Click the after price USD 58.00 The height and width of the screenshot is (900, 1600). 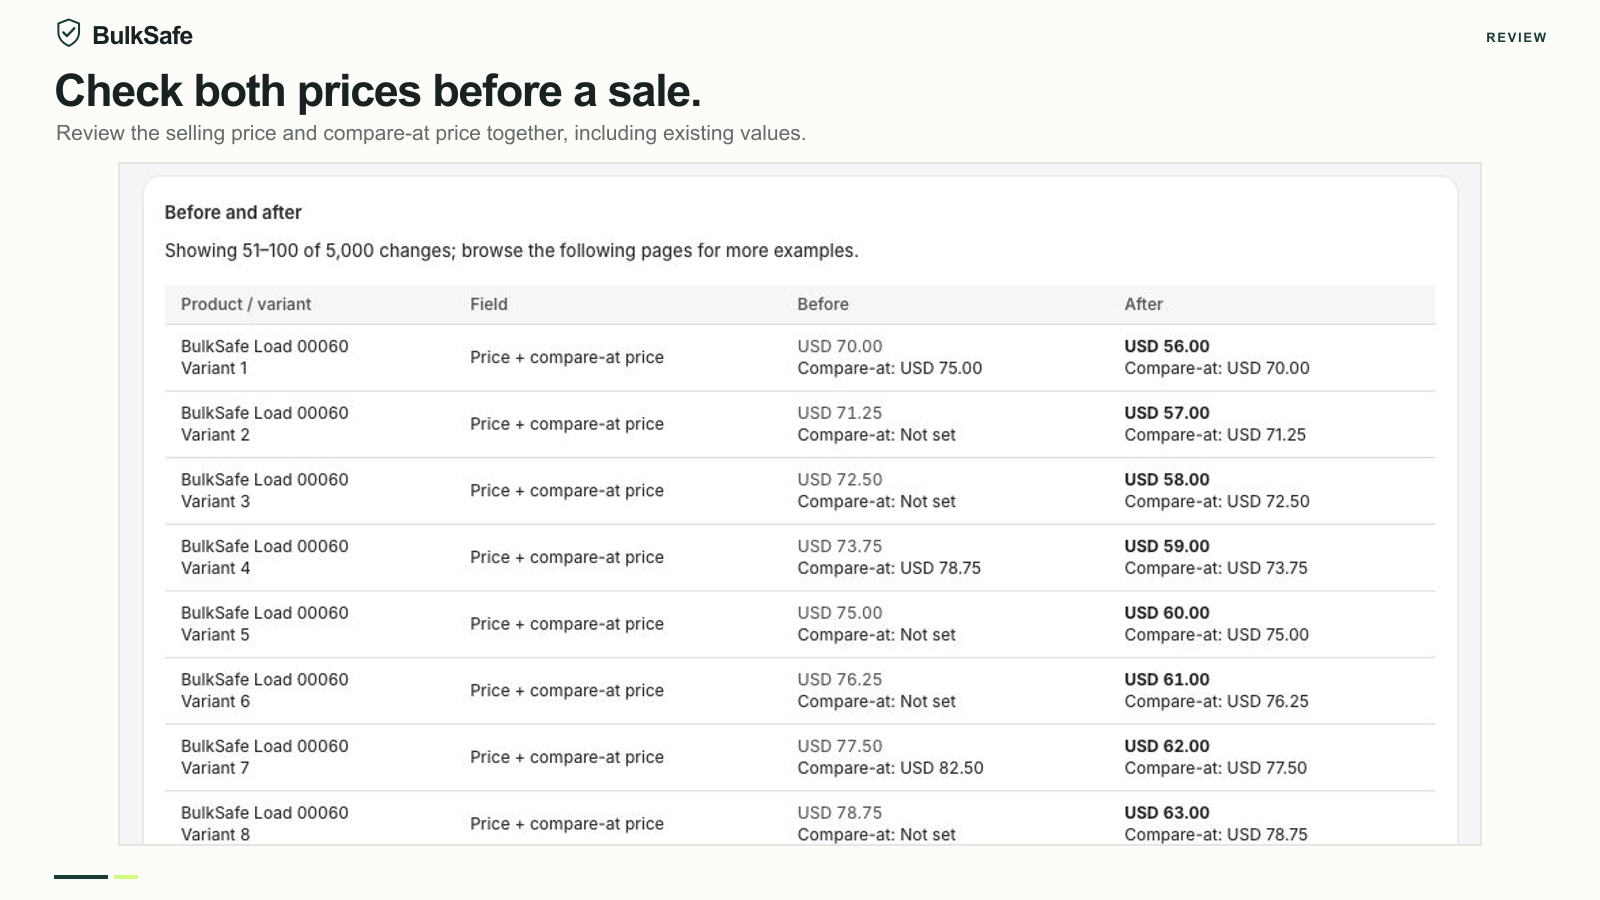1167,479
